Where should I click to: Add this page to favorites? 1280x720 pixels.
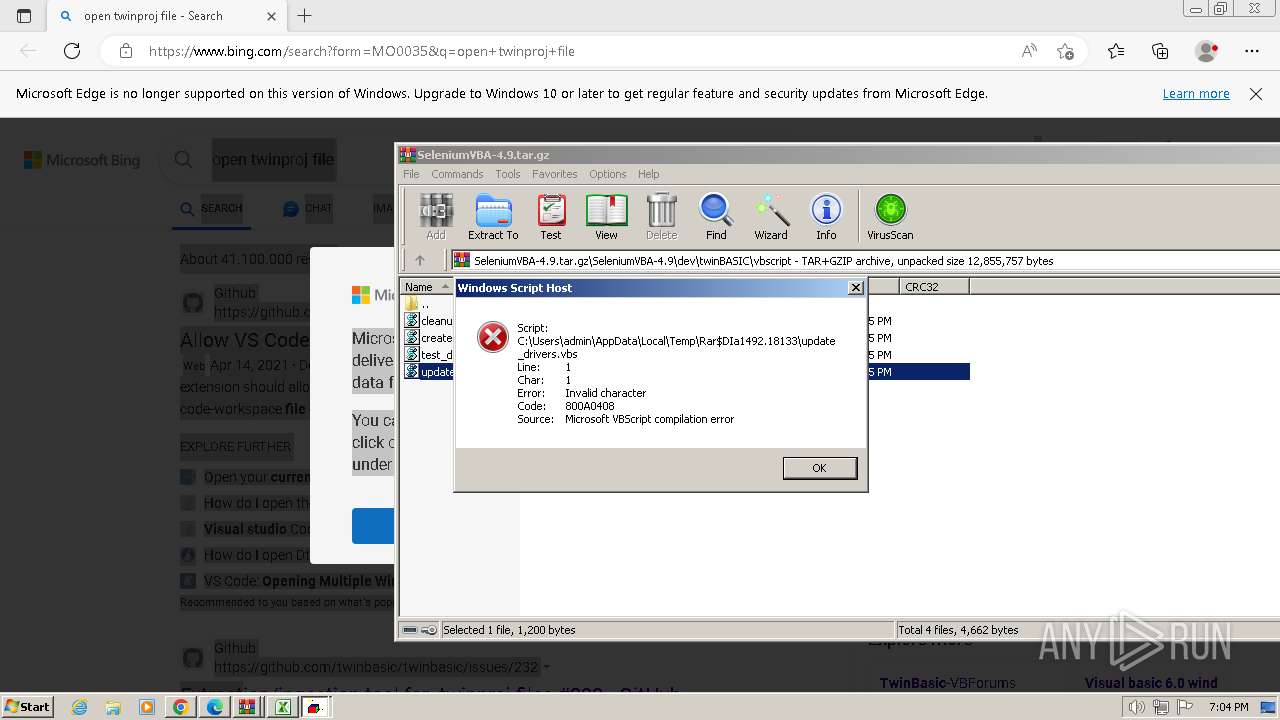click(1065, 51)
